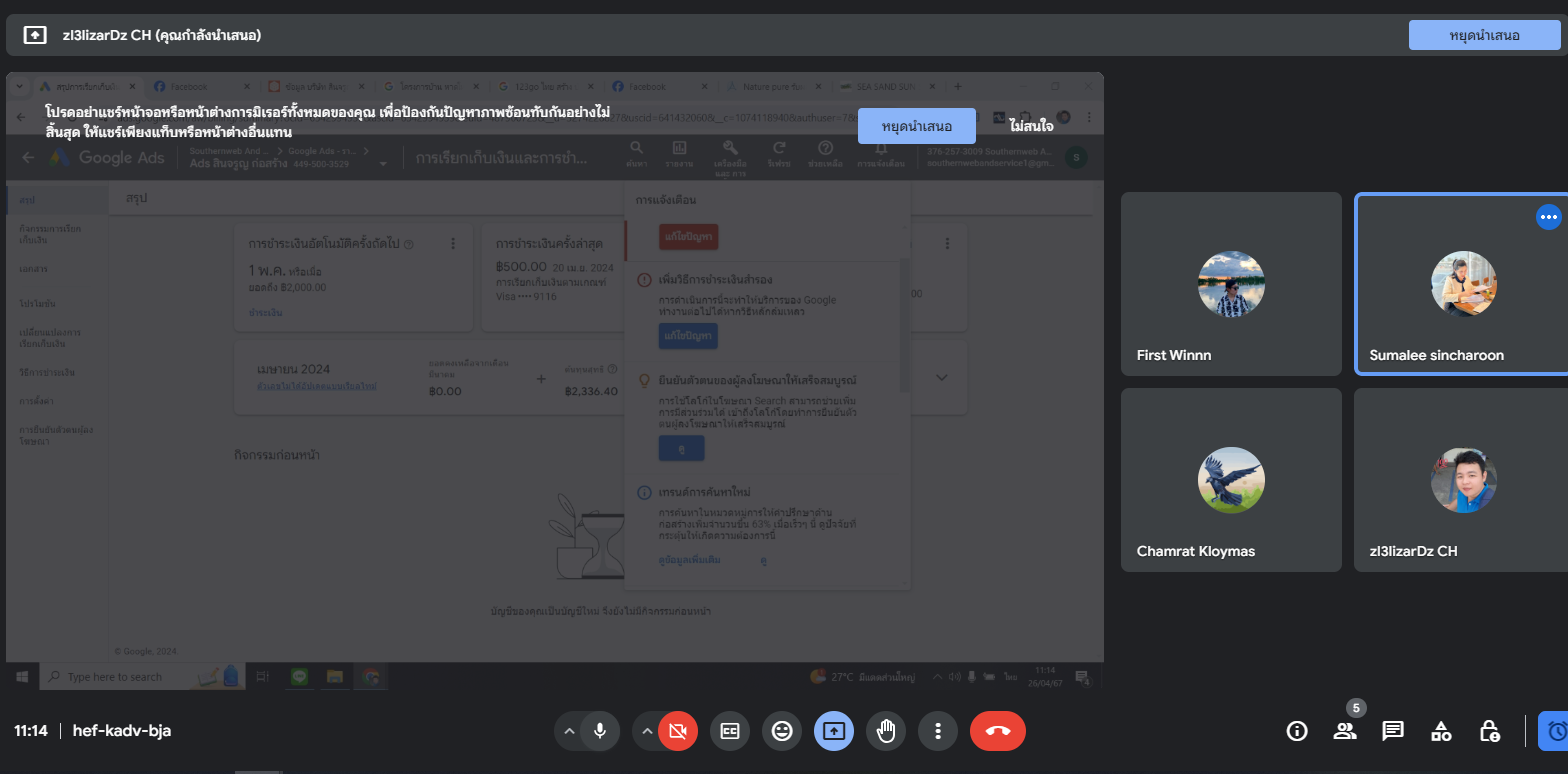This screenshot has width=1568, height=774.
Task: Open host controls lock icon
Action: (x=1489, y=731)
